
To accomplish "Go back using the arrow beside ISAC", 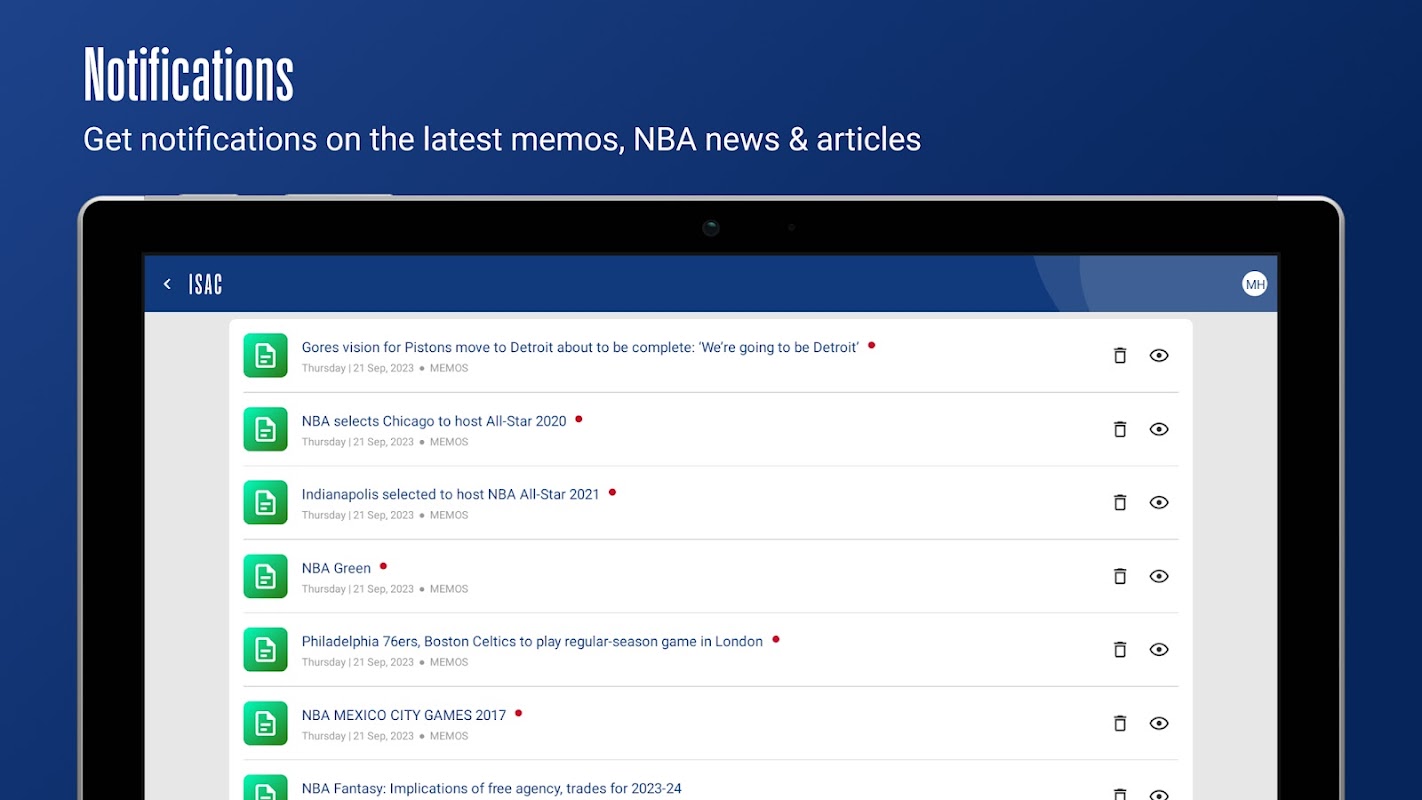I will pos(167,284).
